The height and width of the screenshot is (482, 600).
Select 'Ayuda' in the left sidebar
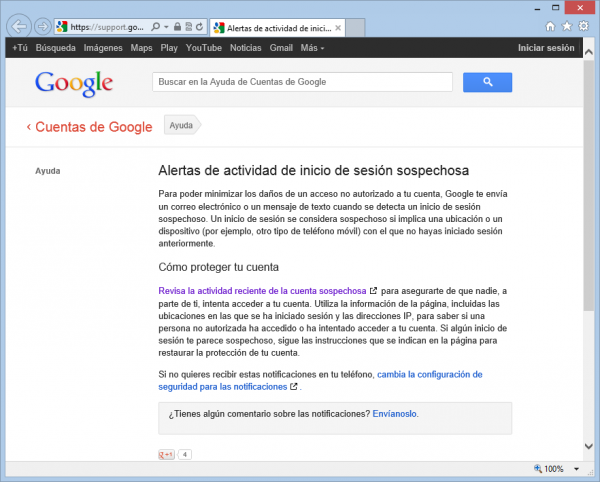47,171
